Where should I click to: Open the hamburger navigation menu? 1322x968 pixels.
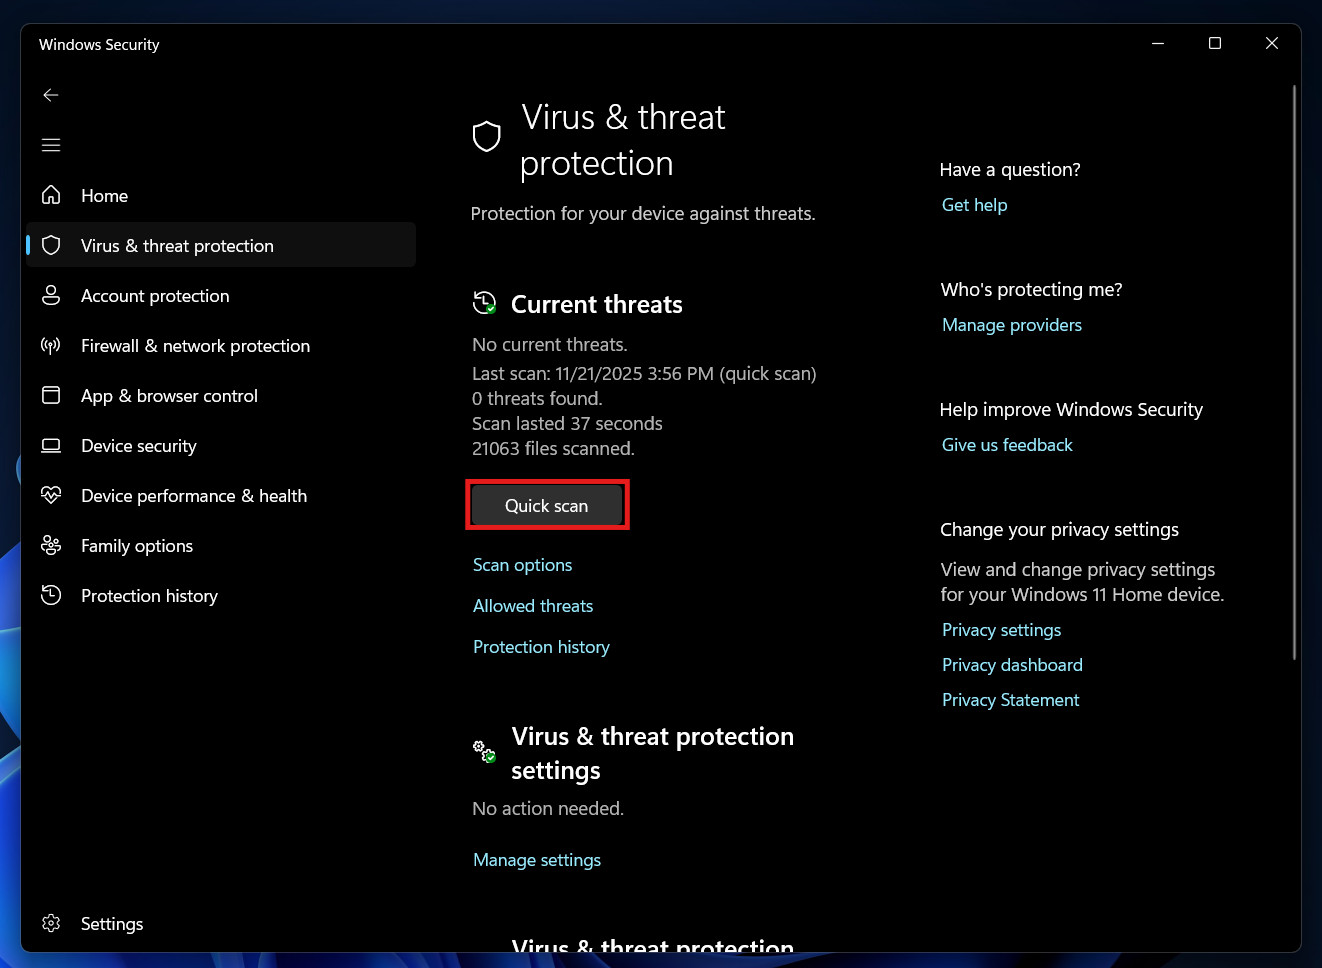pos(51,145)
